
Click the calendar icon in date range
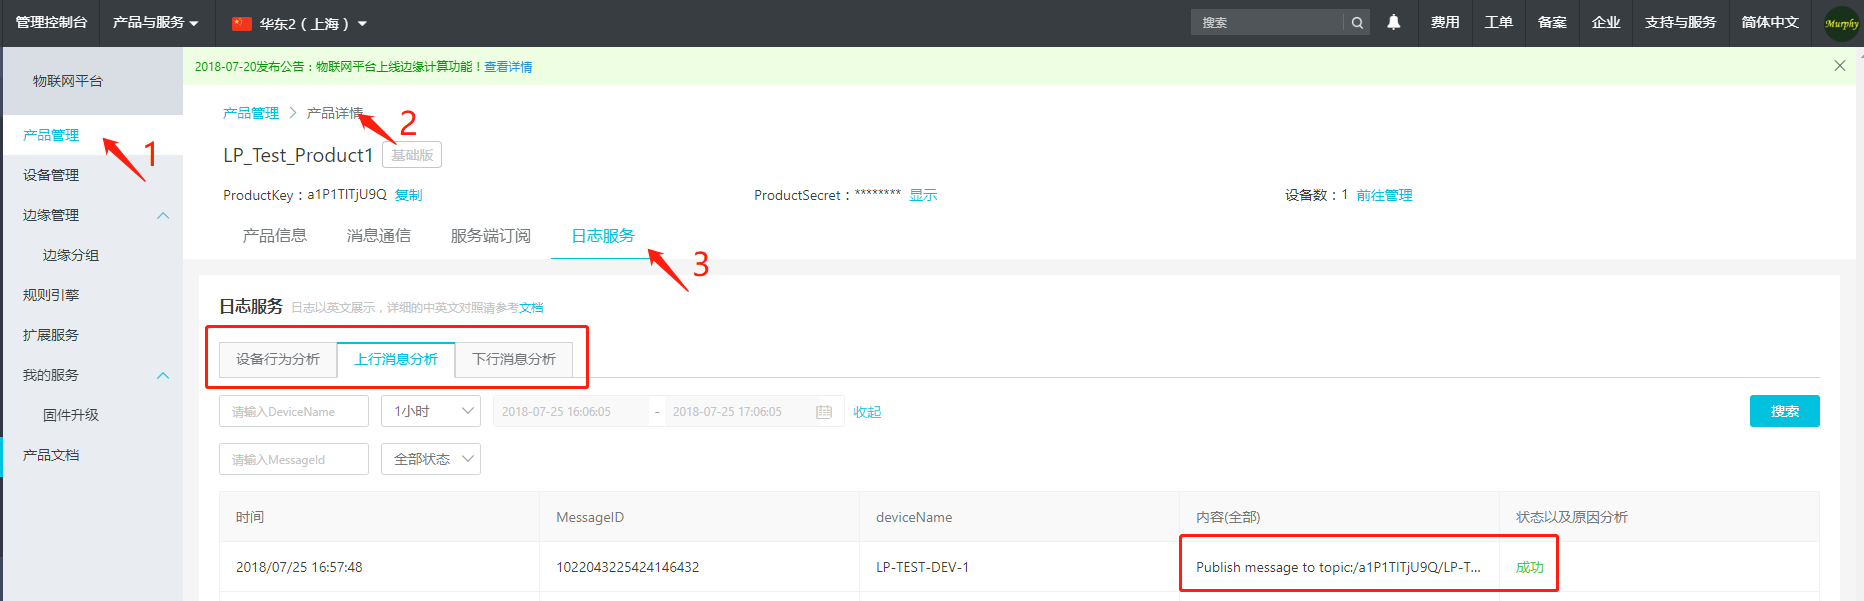pos(824,412)
